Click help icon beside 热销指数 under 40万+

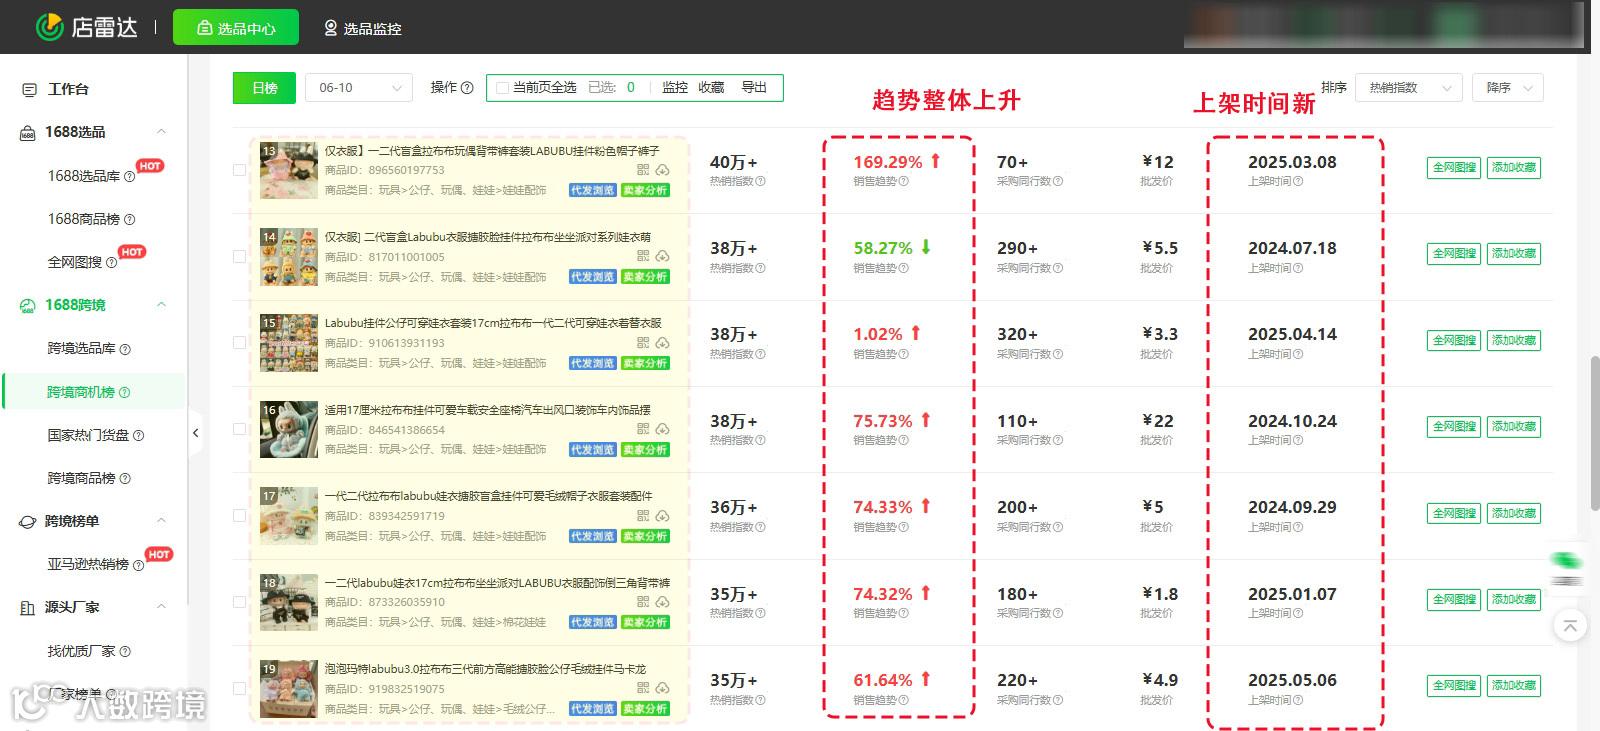761,182
